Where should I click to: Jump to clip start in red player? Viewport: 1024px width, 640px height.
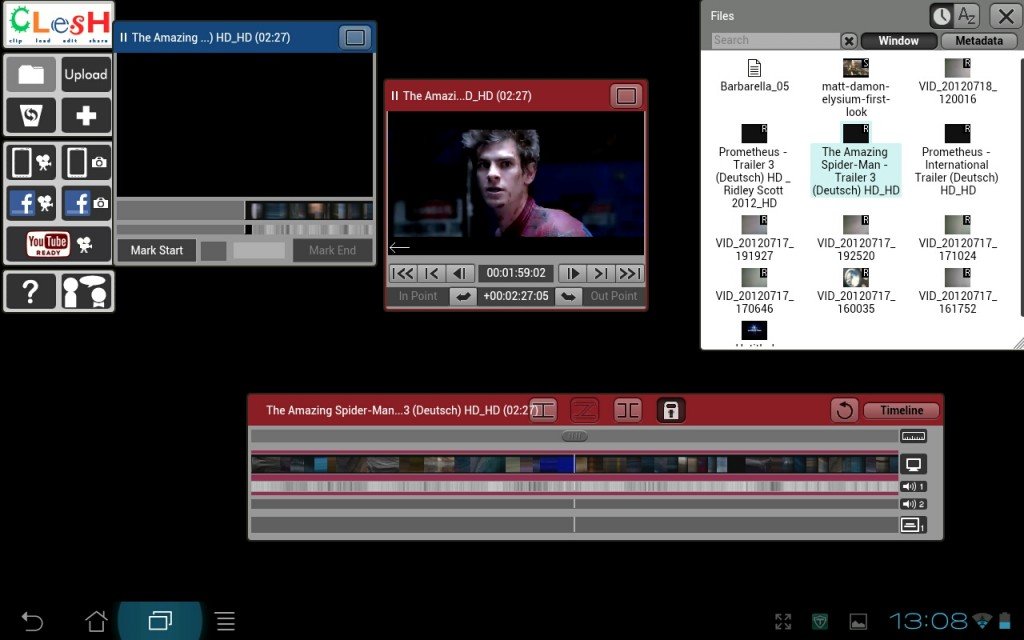(x=402, y=273)
